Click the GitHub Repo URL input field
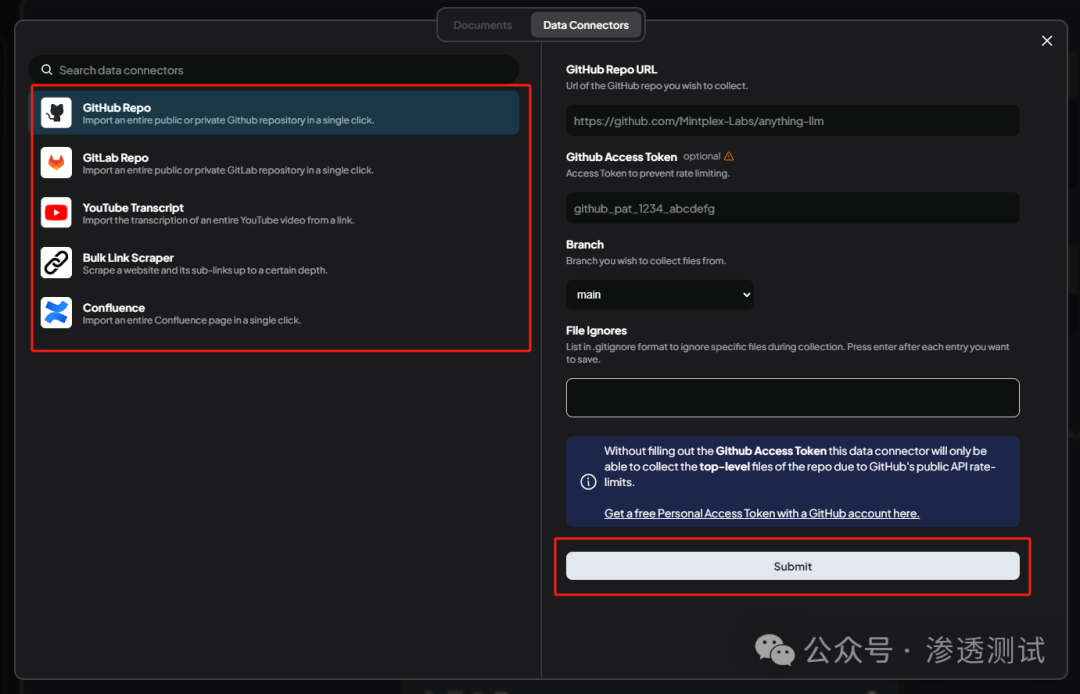 pyautogui.click(x=793, y=120)
